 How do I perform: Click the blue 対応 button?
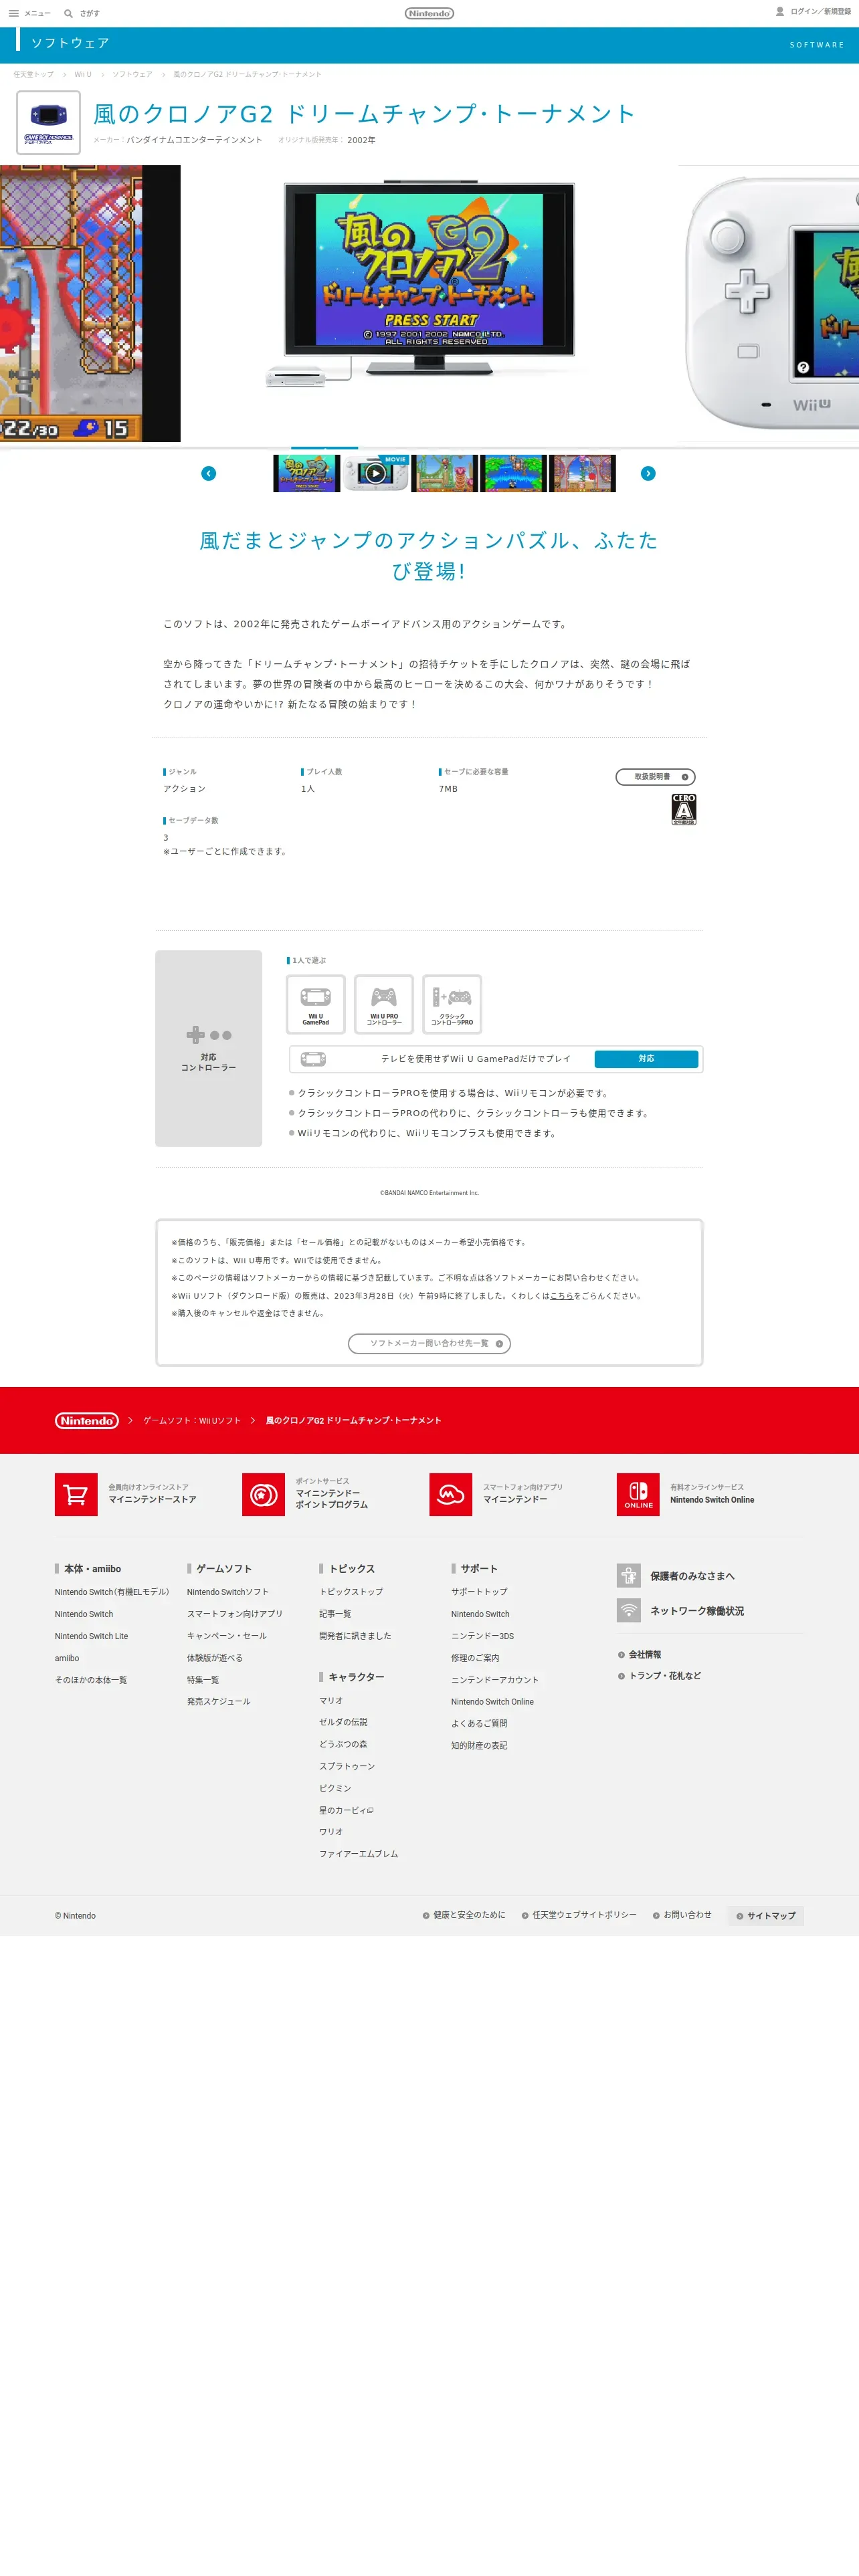[646, 1059]
